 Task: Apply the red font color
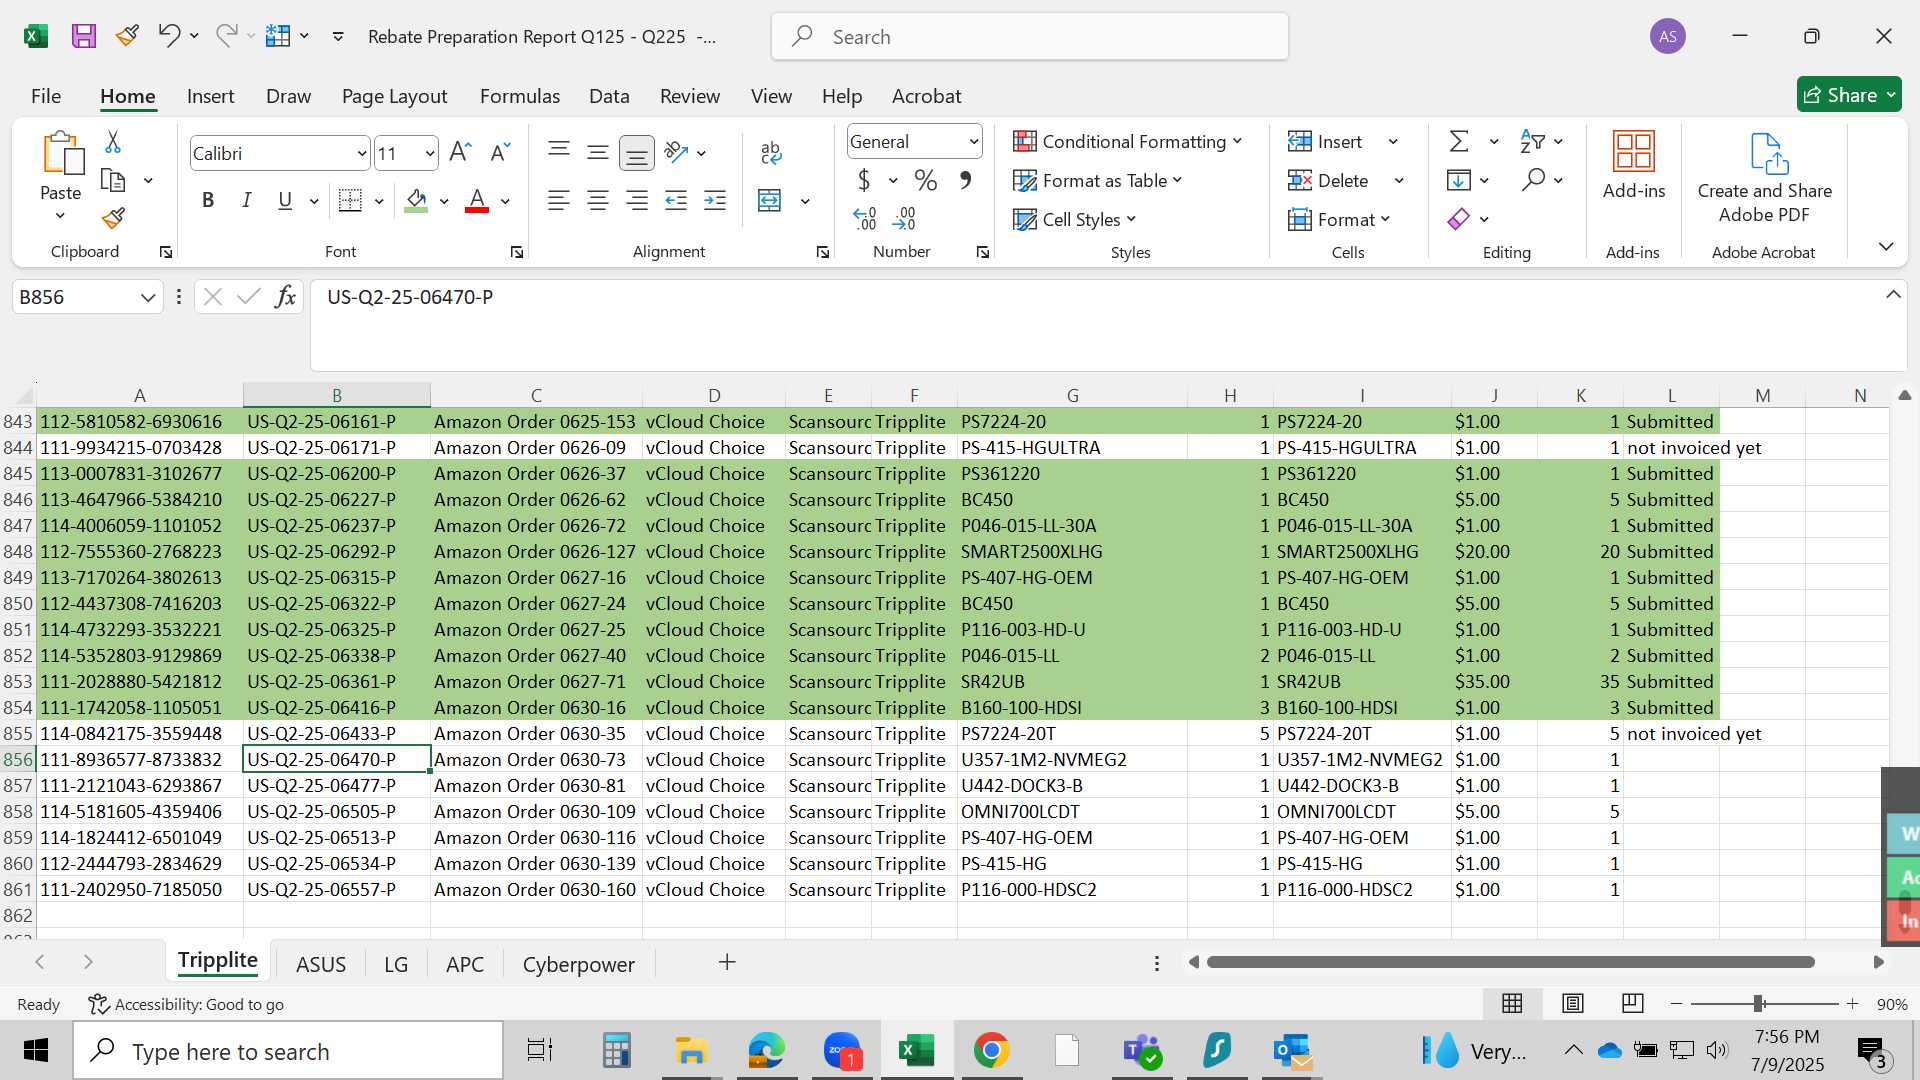point(478,201)
